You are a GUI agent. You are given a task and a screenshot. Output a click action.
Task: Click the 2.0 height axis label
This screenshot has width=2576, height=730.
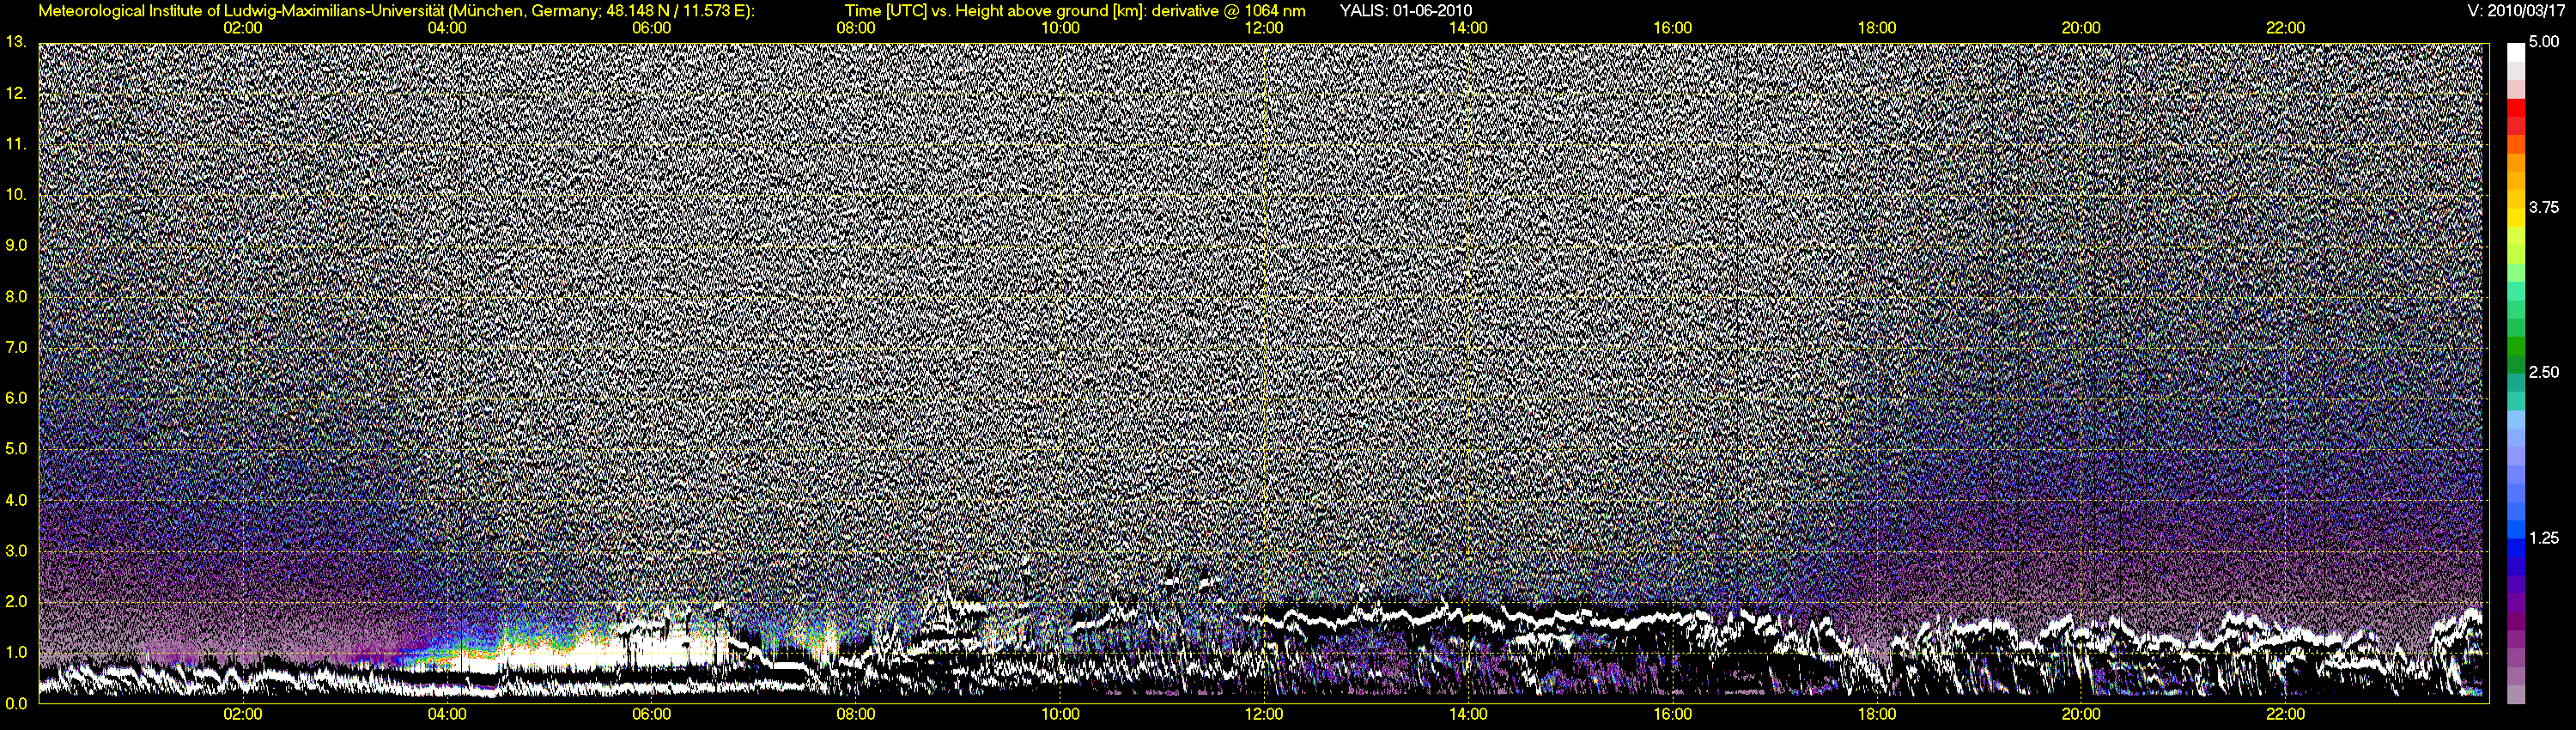tap(16, 602)
